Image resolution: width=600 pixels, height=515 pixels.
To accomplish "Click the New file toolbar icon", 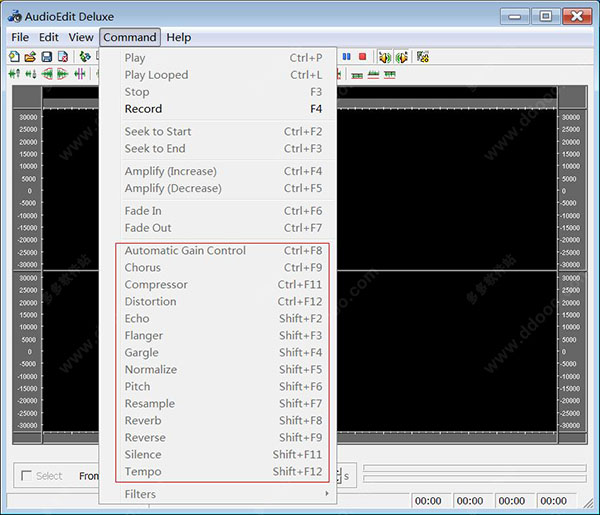I will (x=14, y=57).
